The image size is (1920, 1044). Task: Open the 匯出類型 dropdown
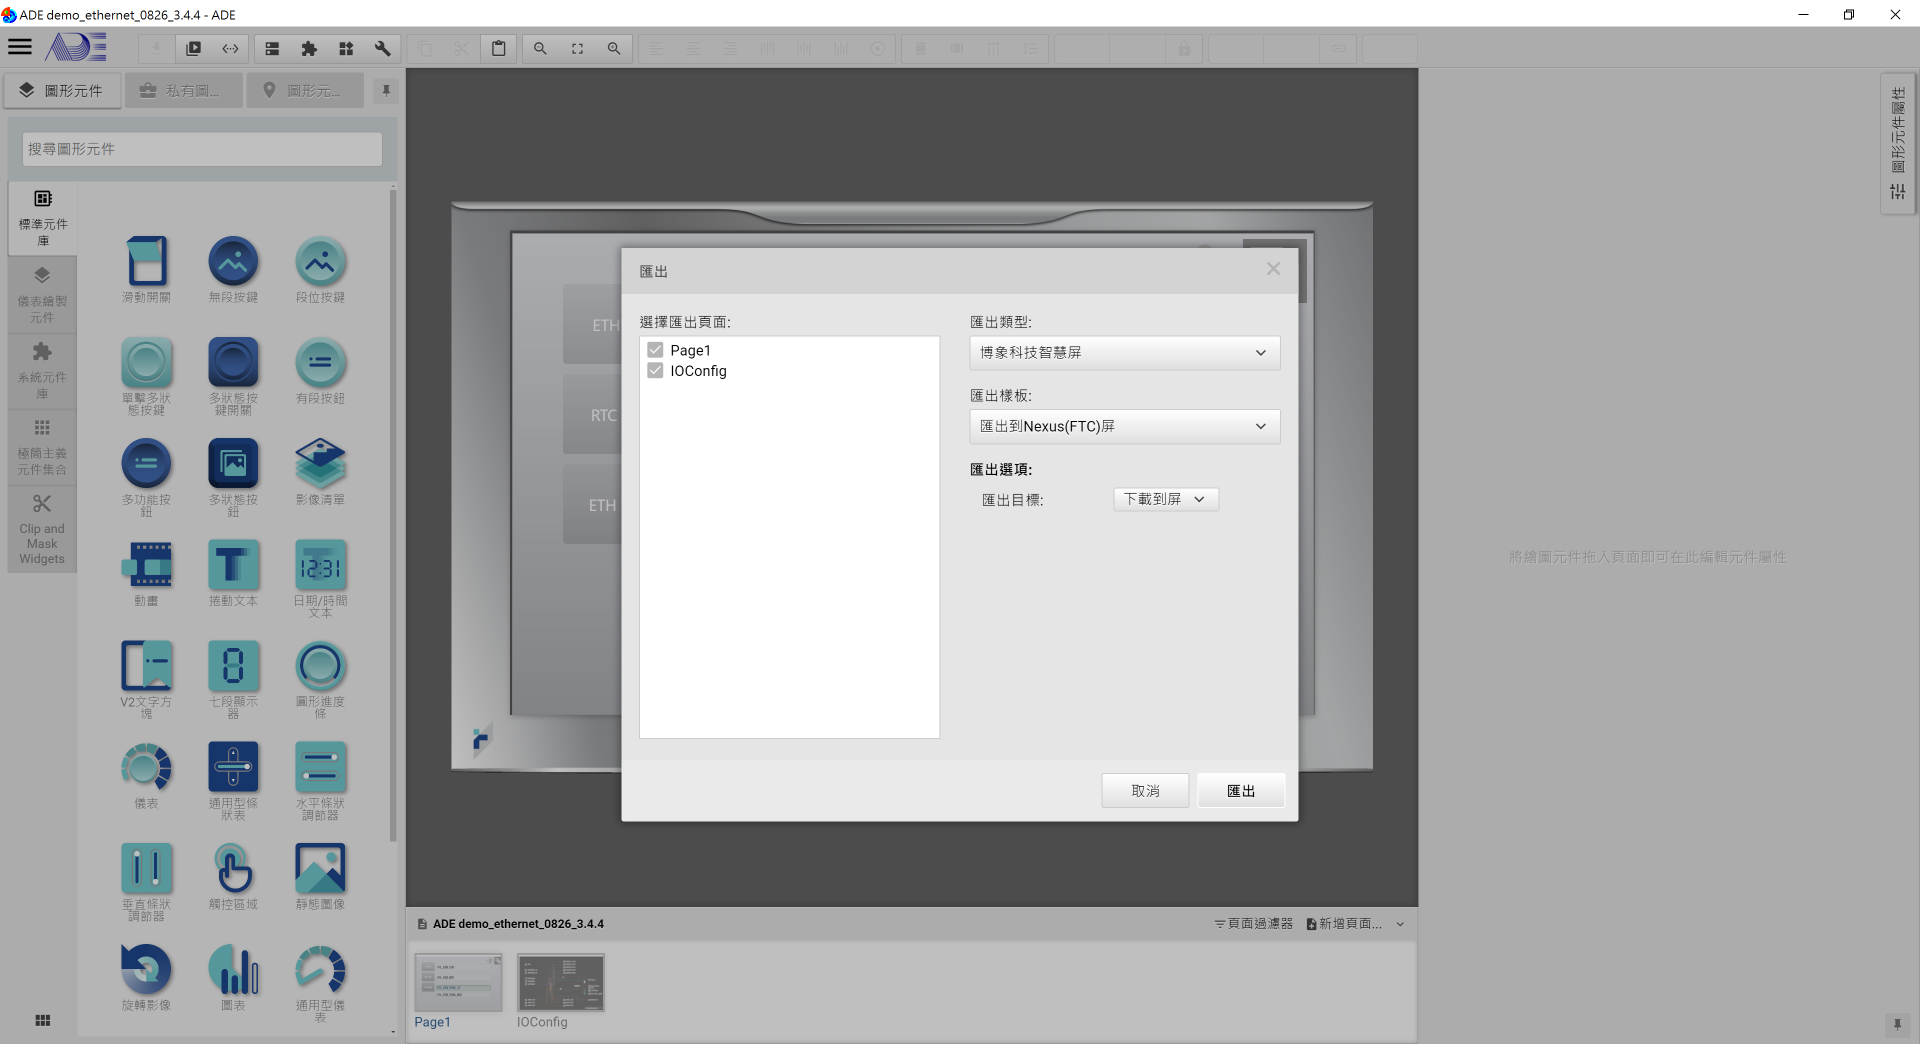tap(1124, 353)
